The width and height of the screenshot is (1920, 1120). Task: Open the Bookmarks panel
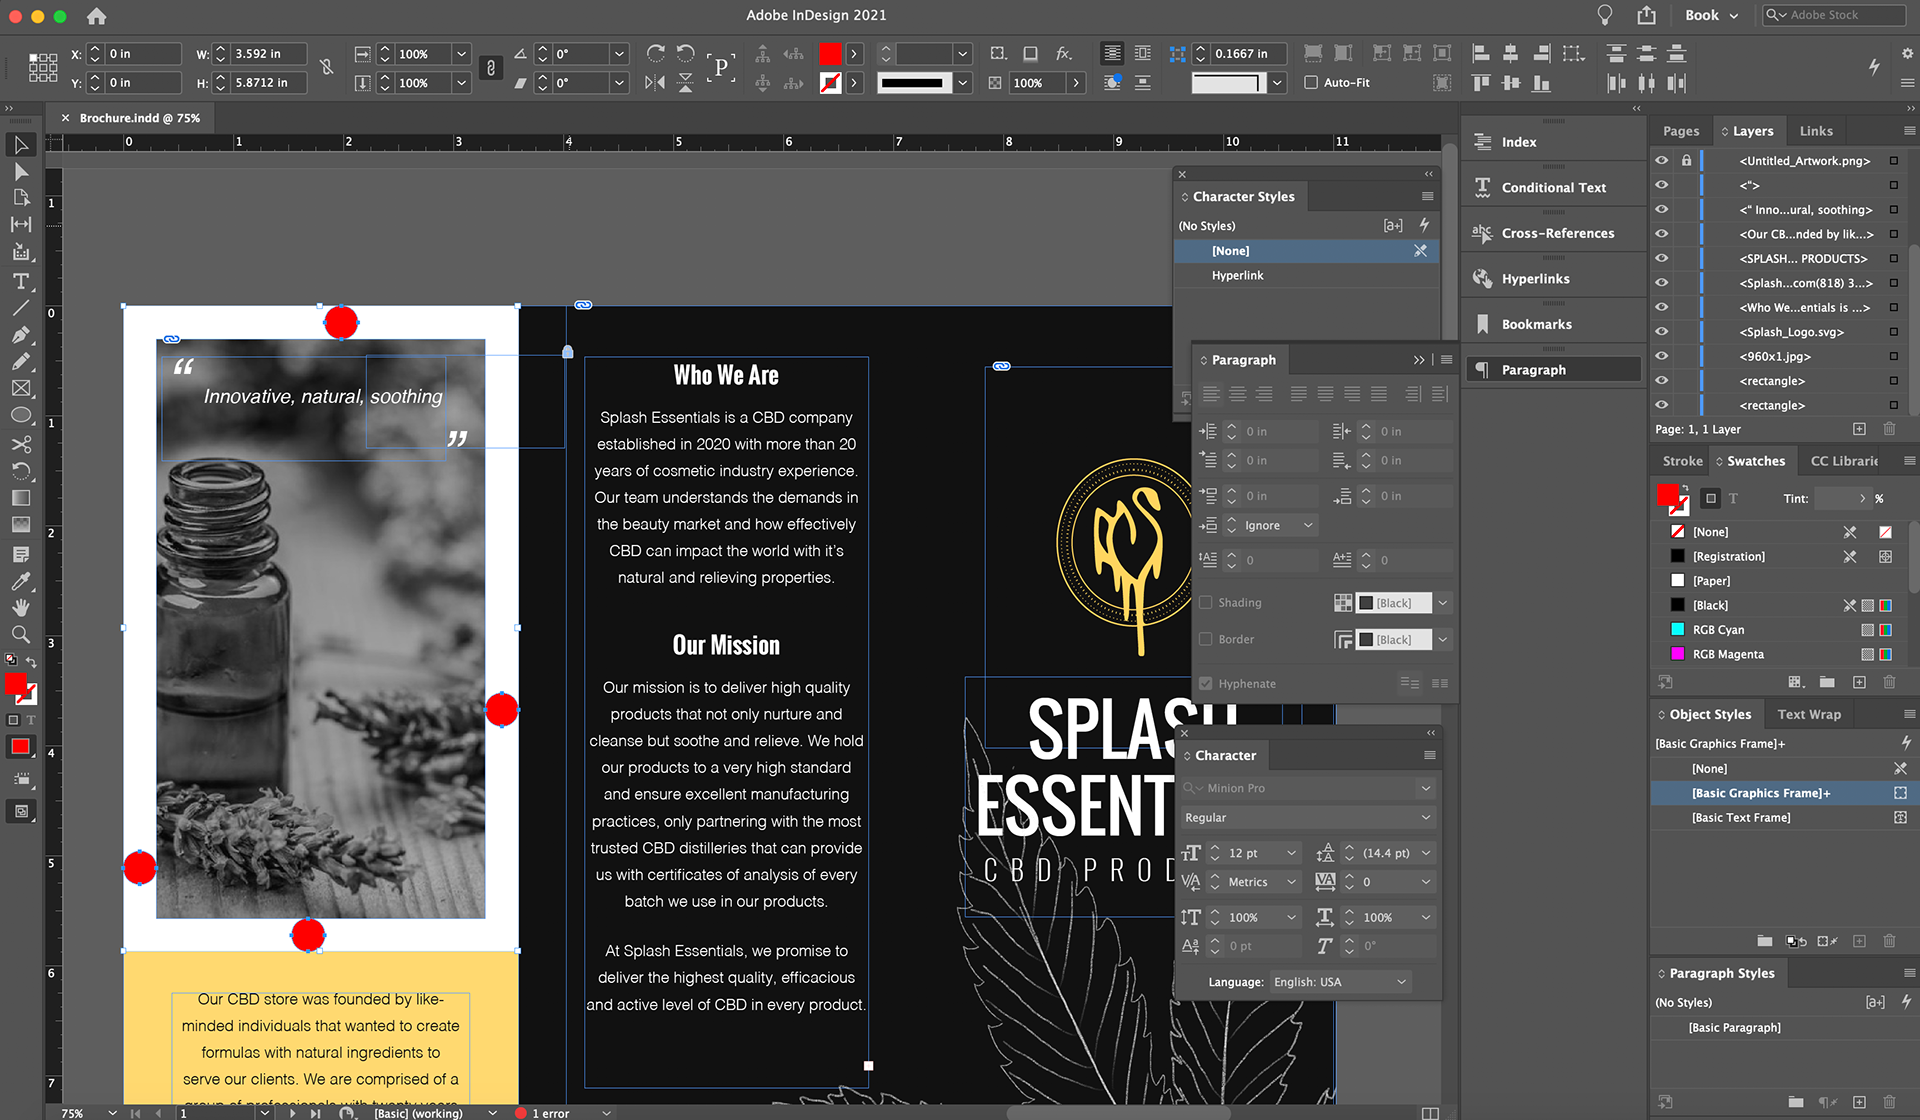(1554, 324)
